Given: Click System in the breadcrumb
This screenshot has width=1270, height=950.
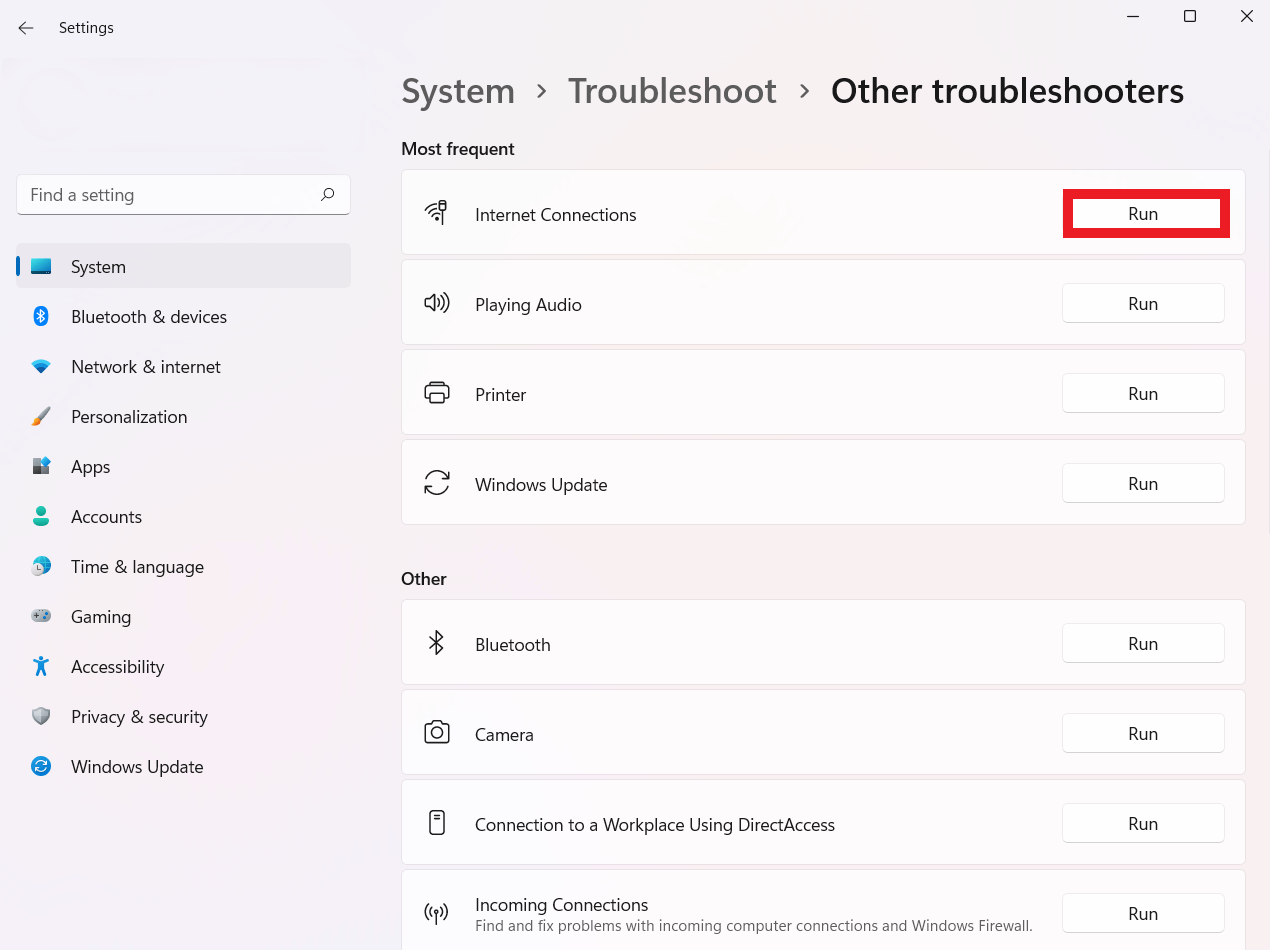Looking at the screenshot, I should pos(458,91).
